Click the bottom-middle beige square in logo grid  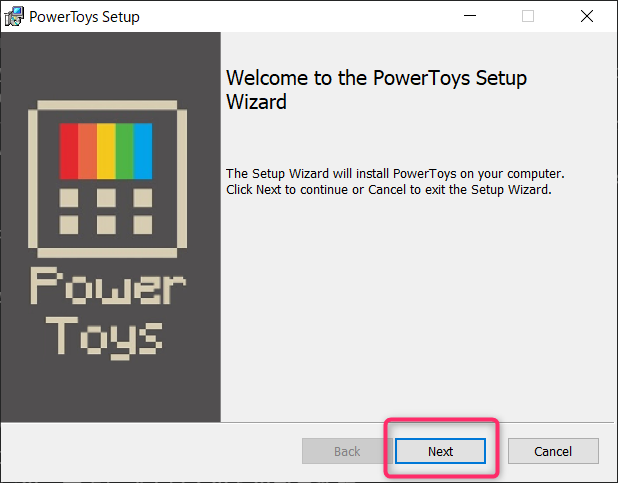(x=106, y=225)
